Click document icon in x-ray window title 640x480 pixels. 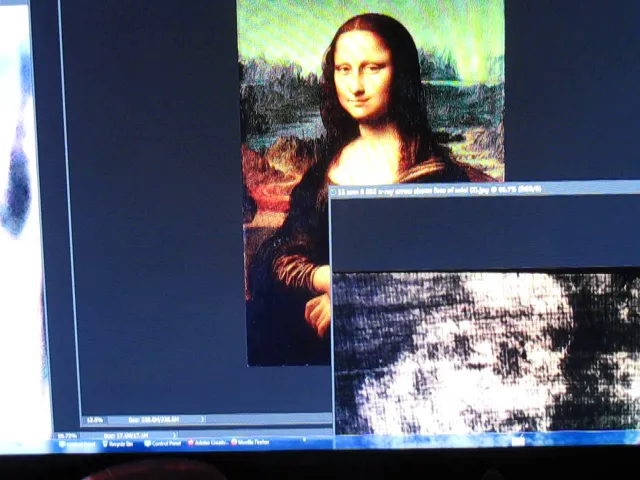[x=333, y=192]
